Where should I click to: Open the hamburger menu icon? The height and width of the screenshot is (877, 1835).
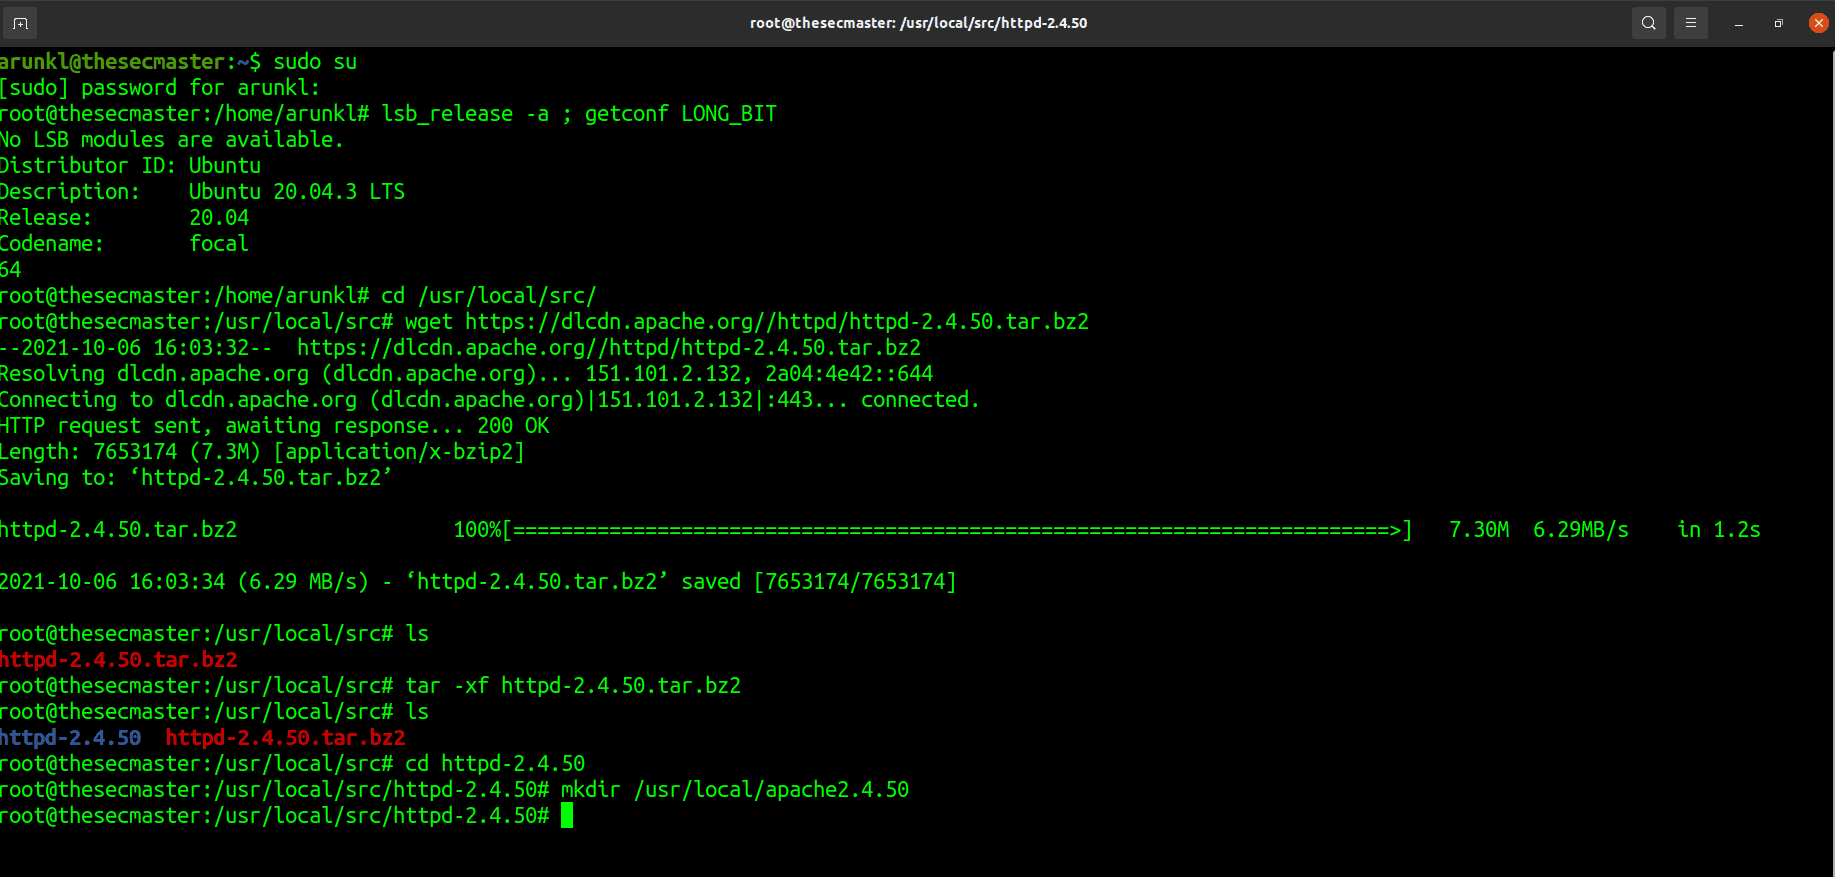tap(1691, 23)
